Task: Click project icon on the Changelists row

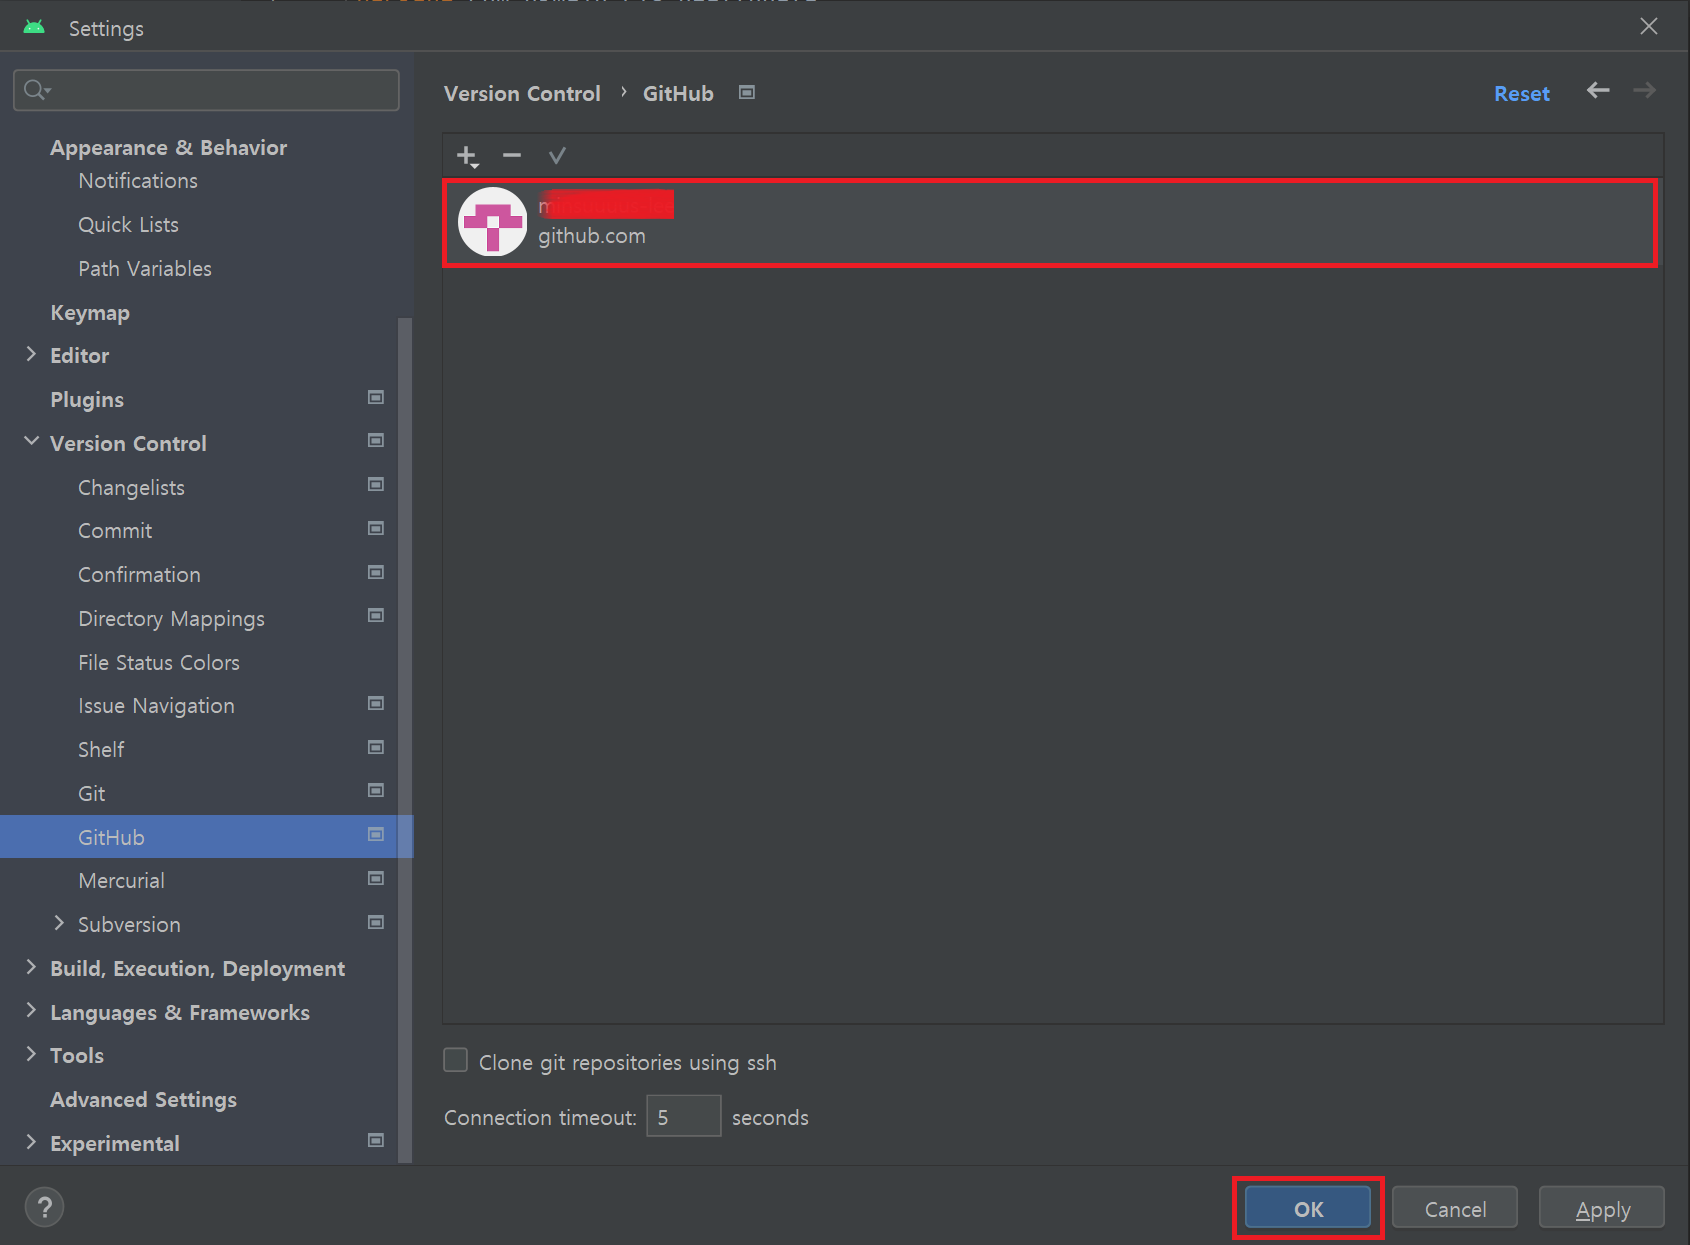Action: point(376,484)
